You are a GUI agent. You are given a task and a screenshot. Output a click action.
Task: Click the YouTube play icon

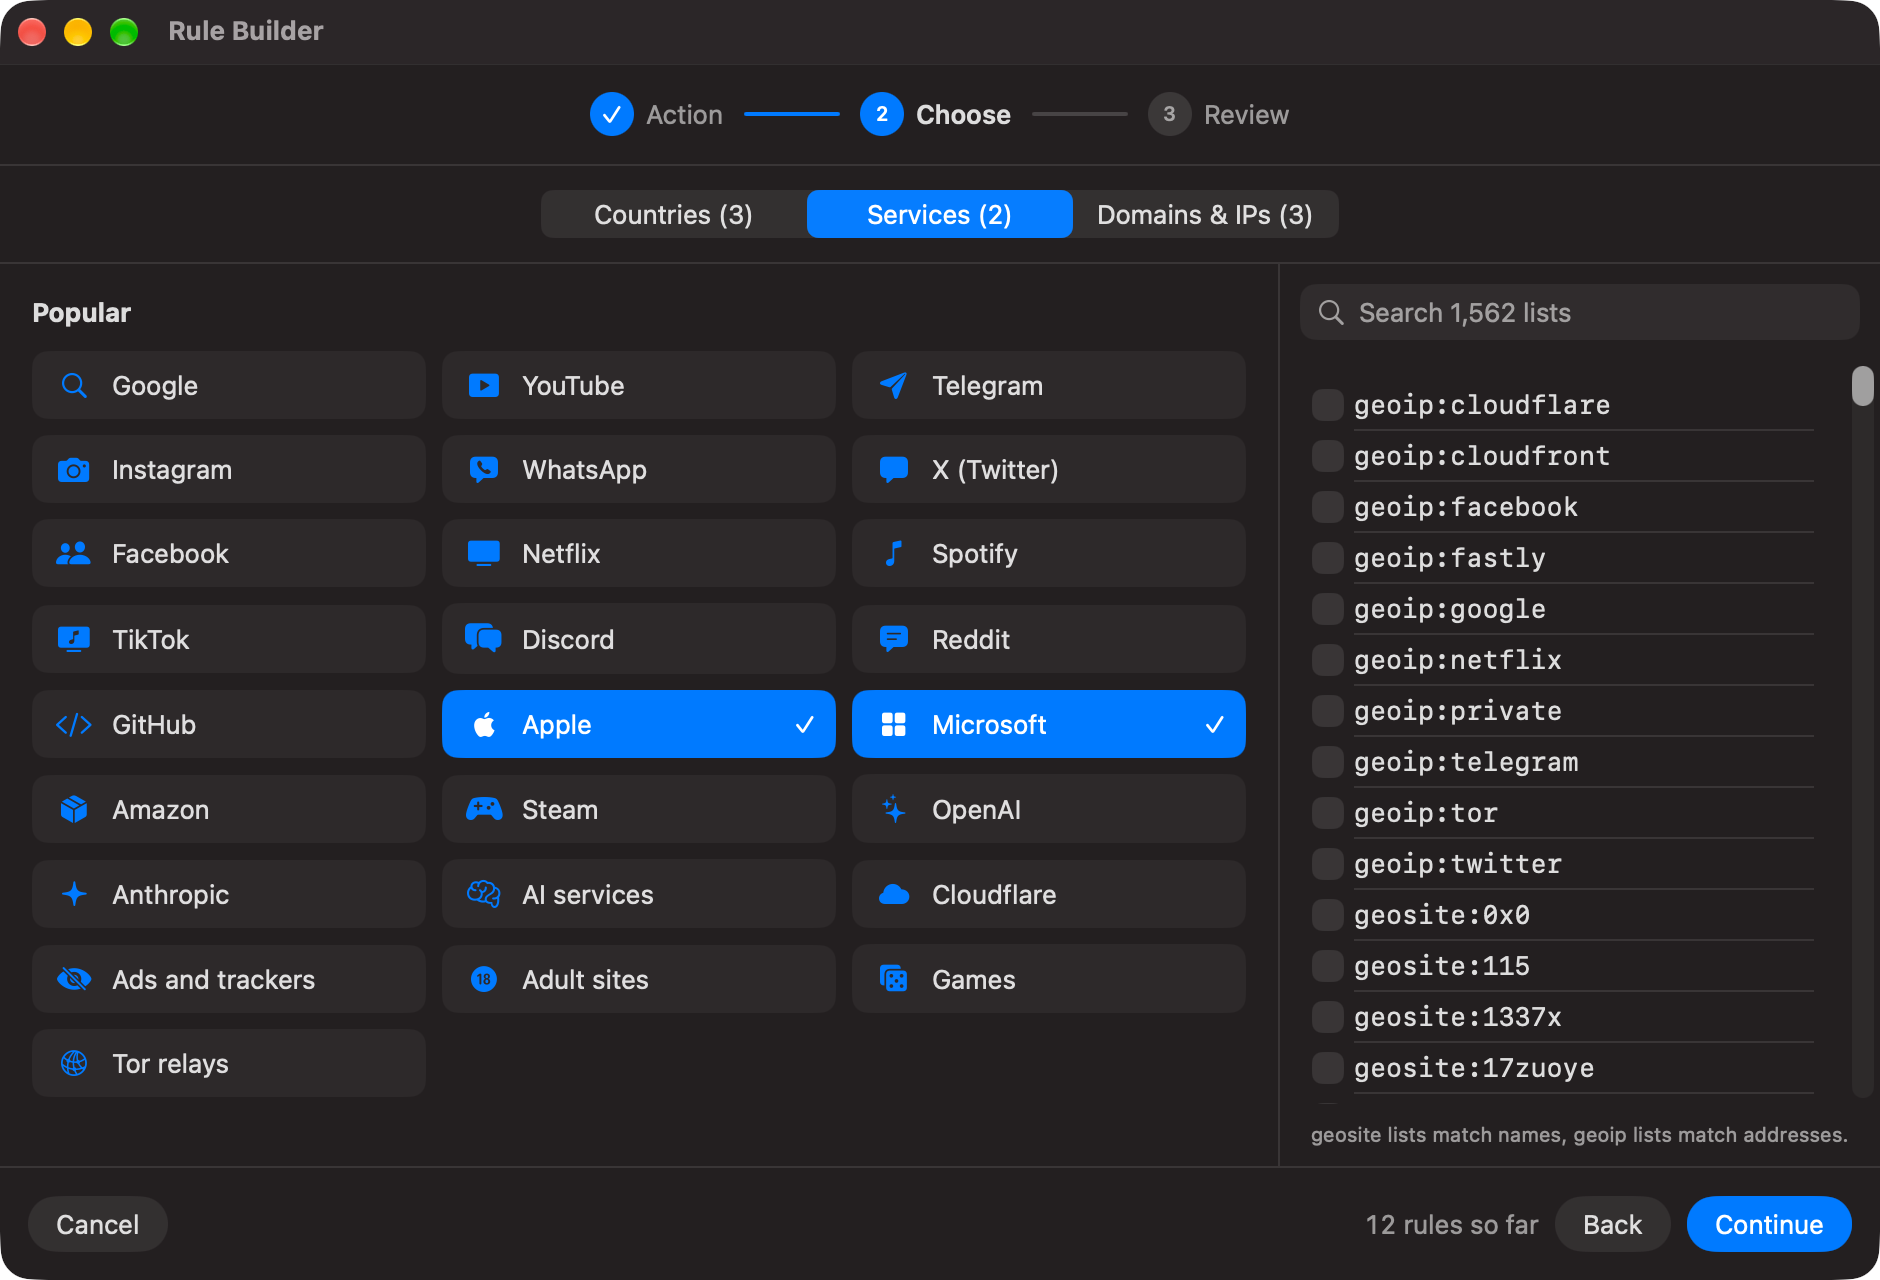(x=484, y=385)
